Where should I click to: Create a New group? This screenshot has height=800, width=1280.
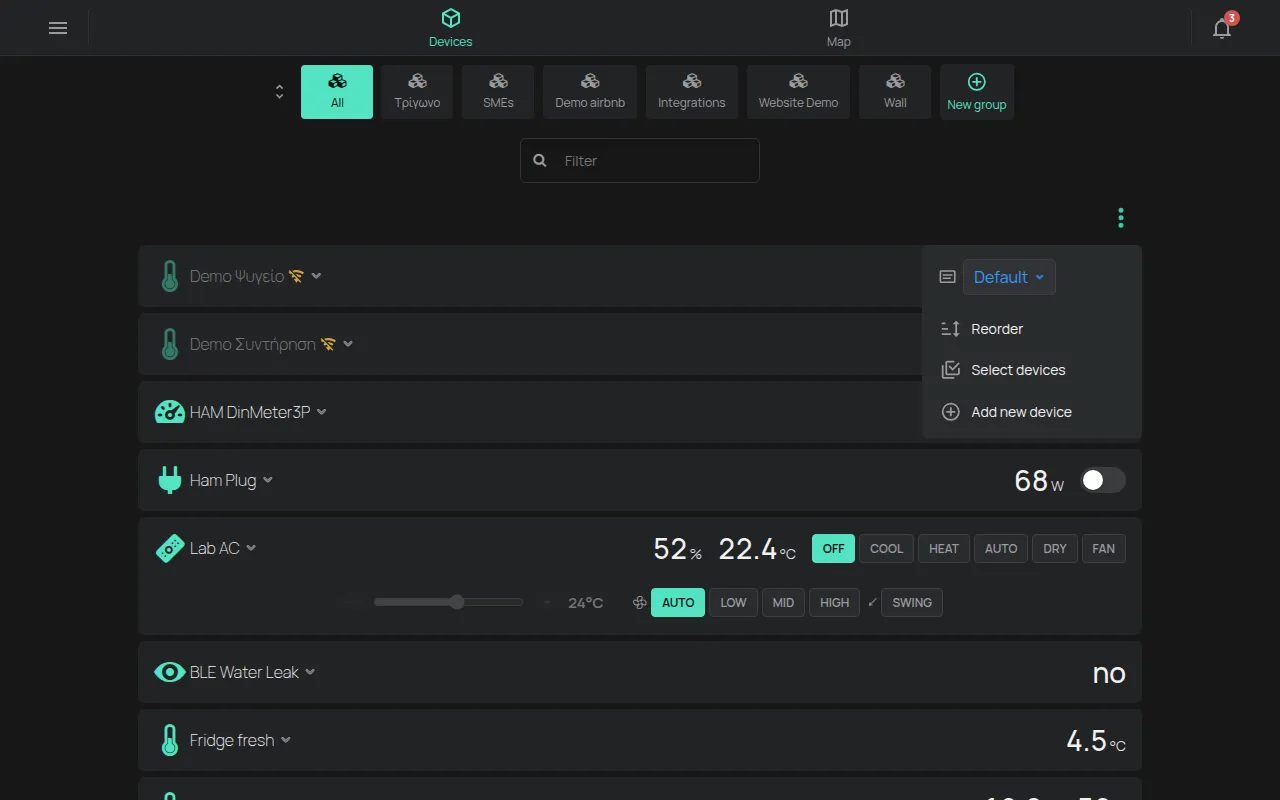point(977,92)
